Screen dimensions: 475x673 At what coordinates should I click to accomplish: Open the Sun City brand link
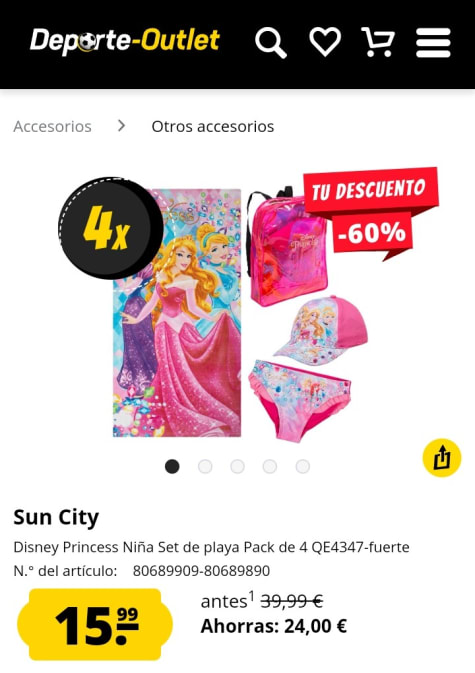(56, 517)
